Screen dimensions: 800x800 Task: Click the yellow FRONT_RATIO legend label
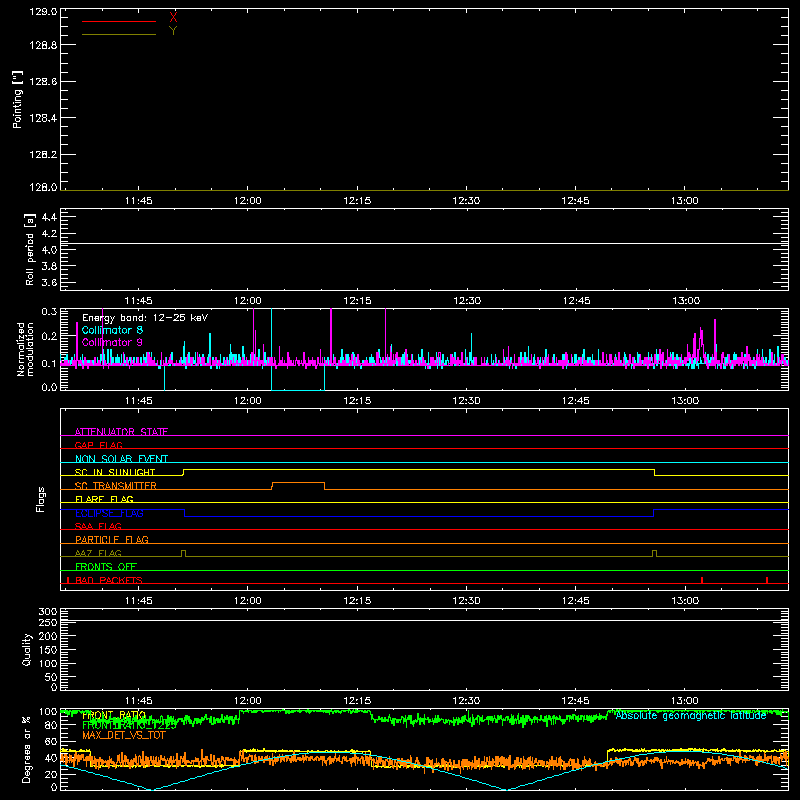[x=114, y=715]
